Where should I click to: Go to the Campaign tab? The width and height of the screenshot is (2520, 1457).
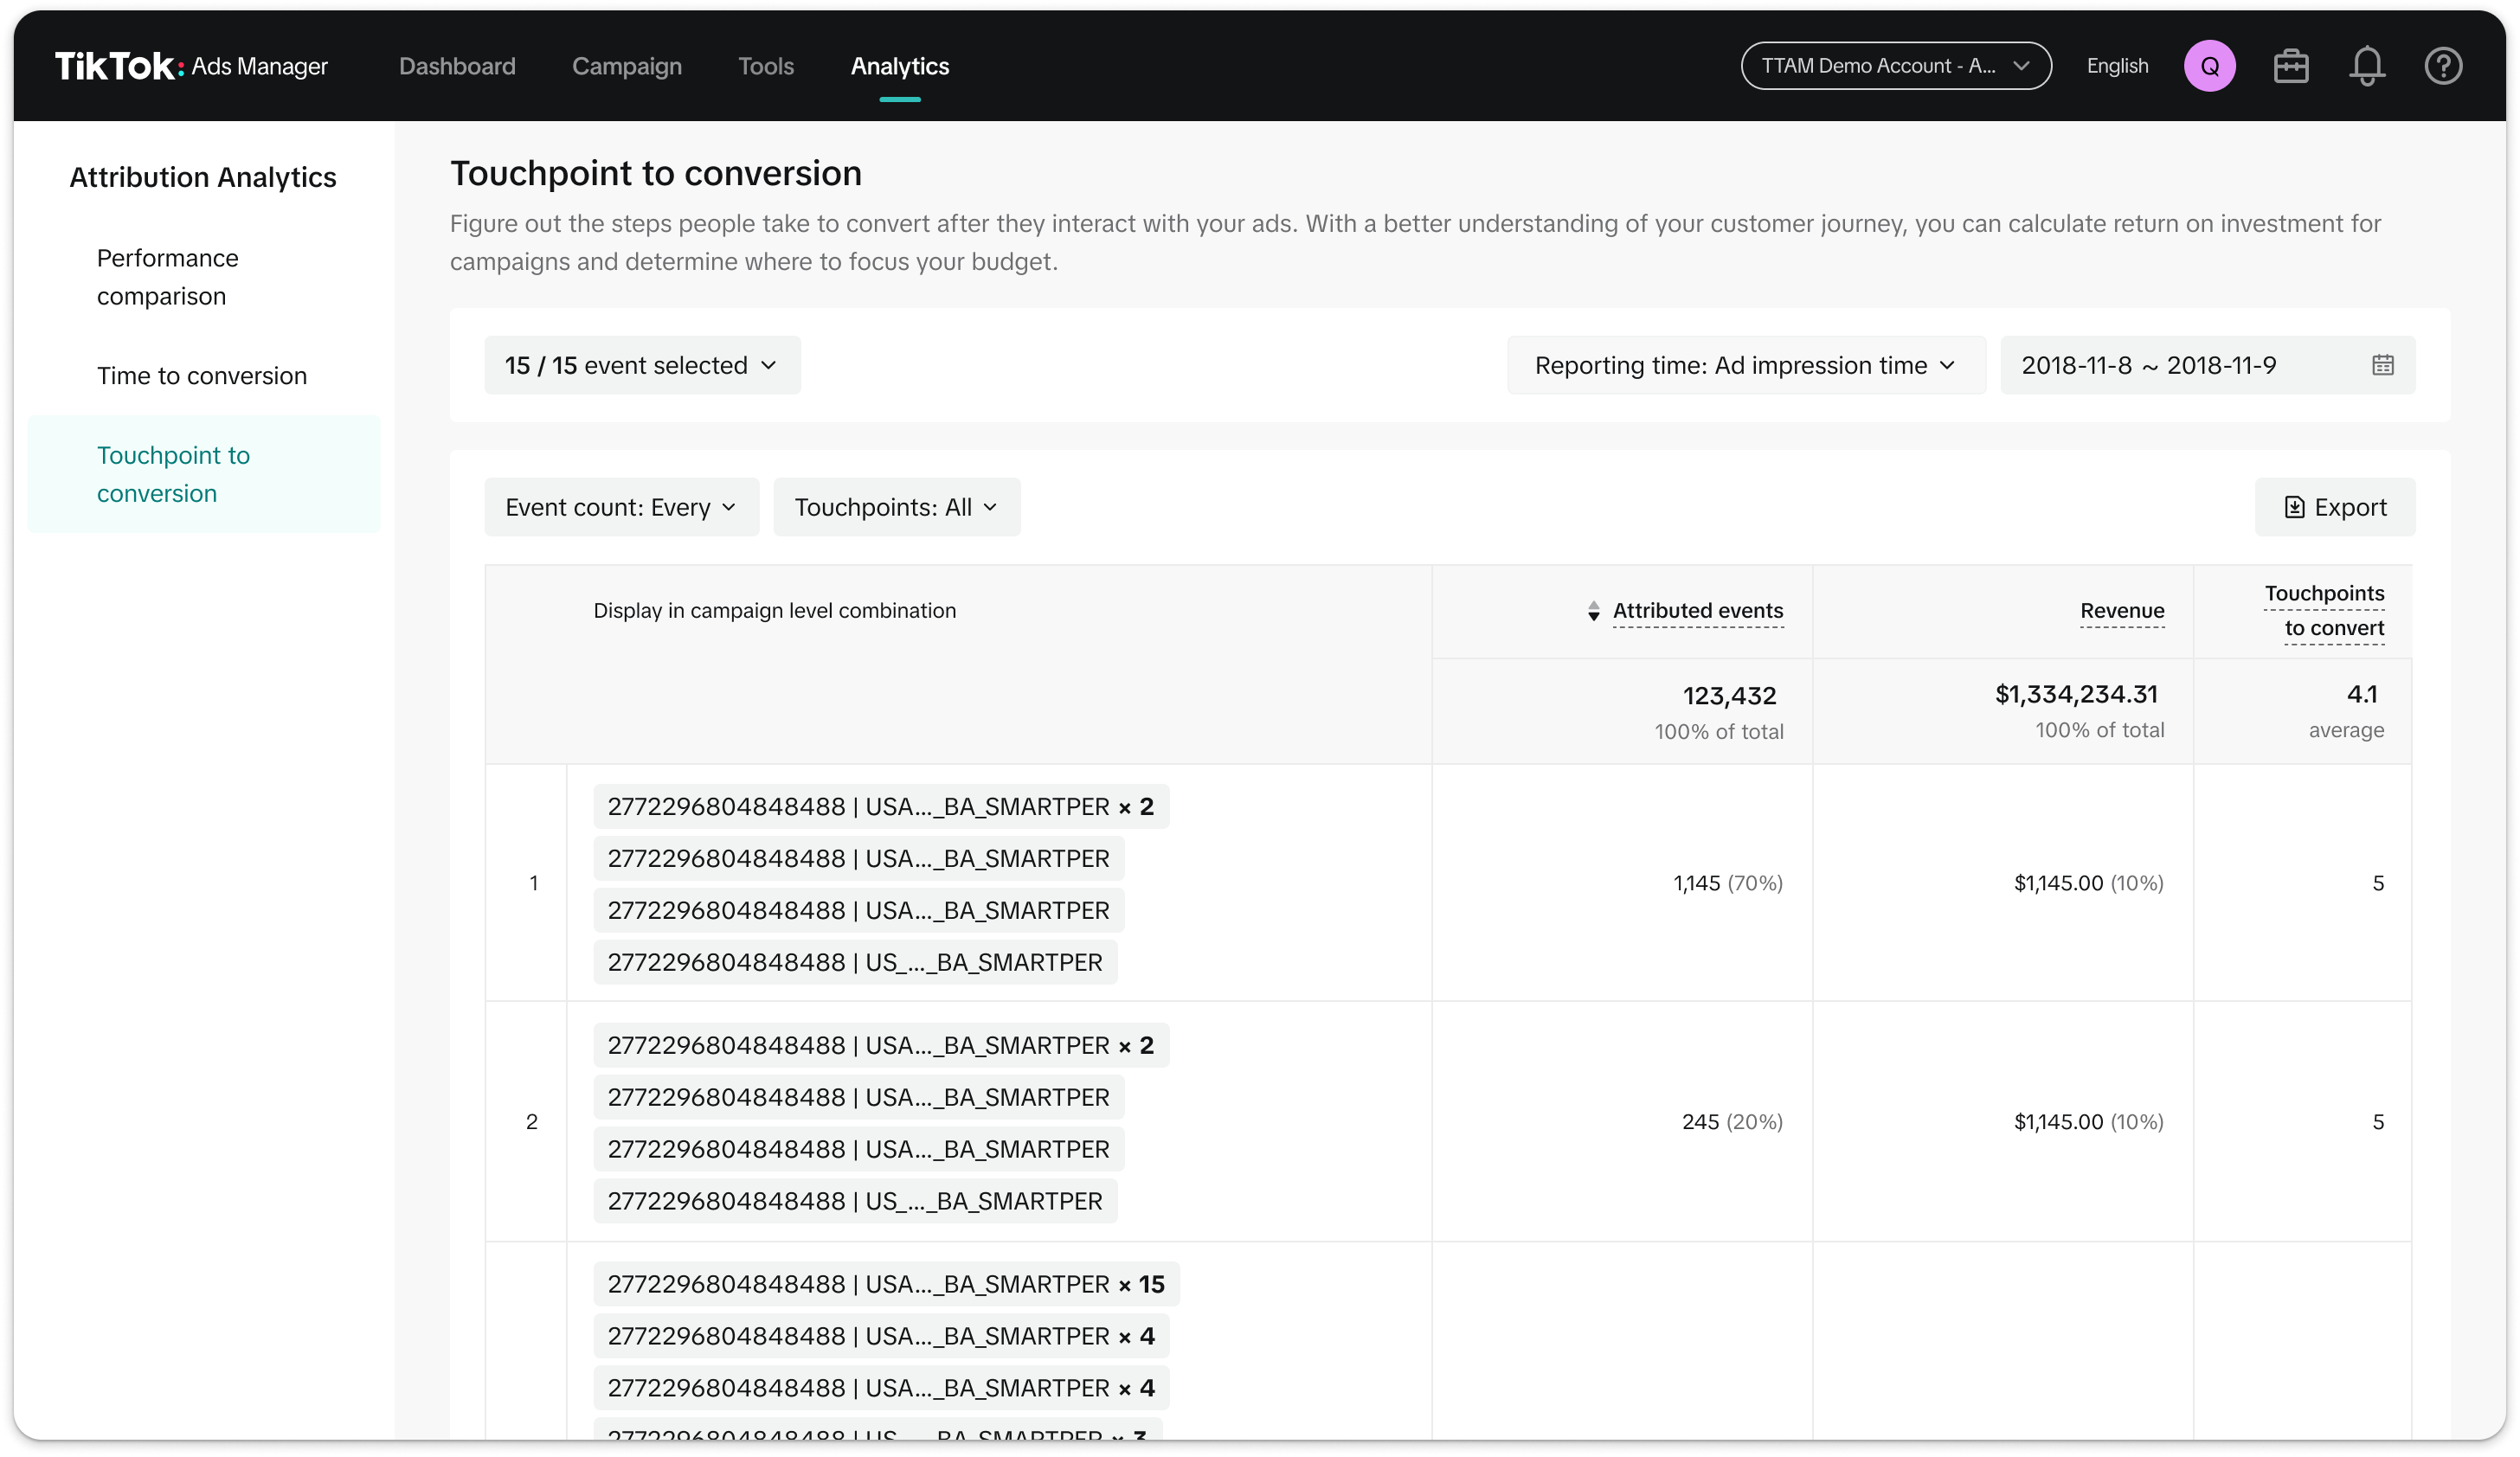pyautogui.click(x=626, y=66)
